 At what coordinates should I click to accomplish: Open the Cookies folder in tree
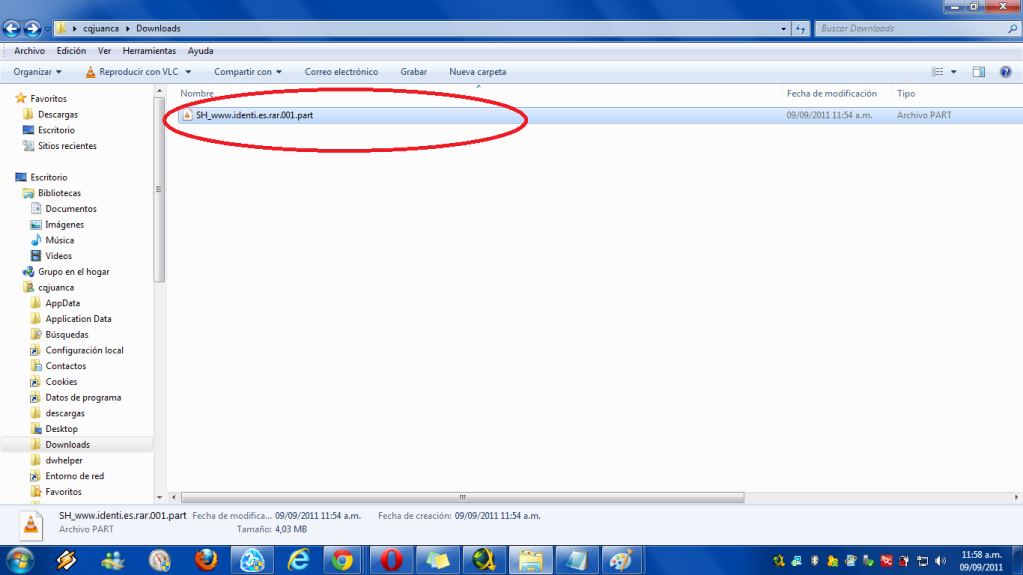(61, 382)
